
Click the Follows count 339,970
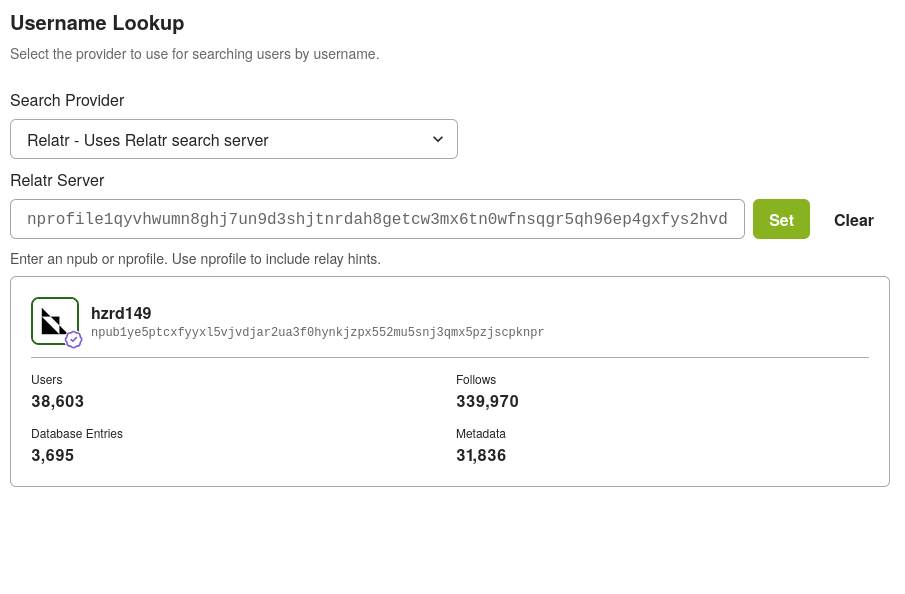(487, 401)
